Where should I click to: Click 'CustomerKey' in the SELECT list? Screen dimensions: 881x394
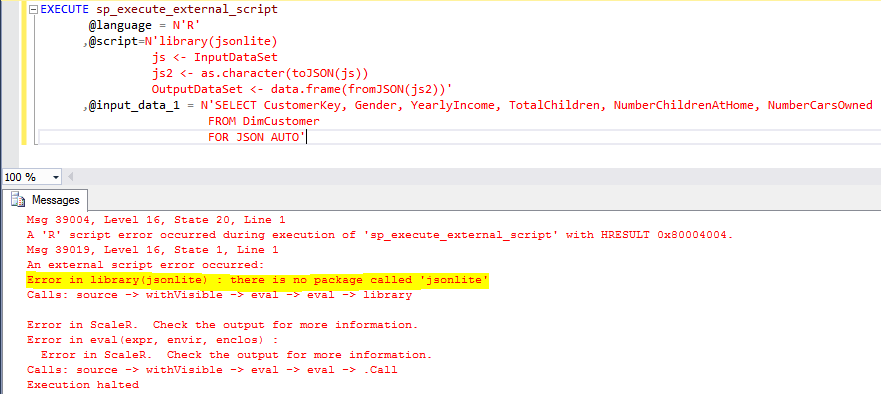pos(302,105)
